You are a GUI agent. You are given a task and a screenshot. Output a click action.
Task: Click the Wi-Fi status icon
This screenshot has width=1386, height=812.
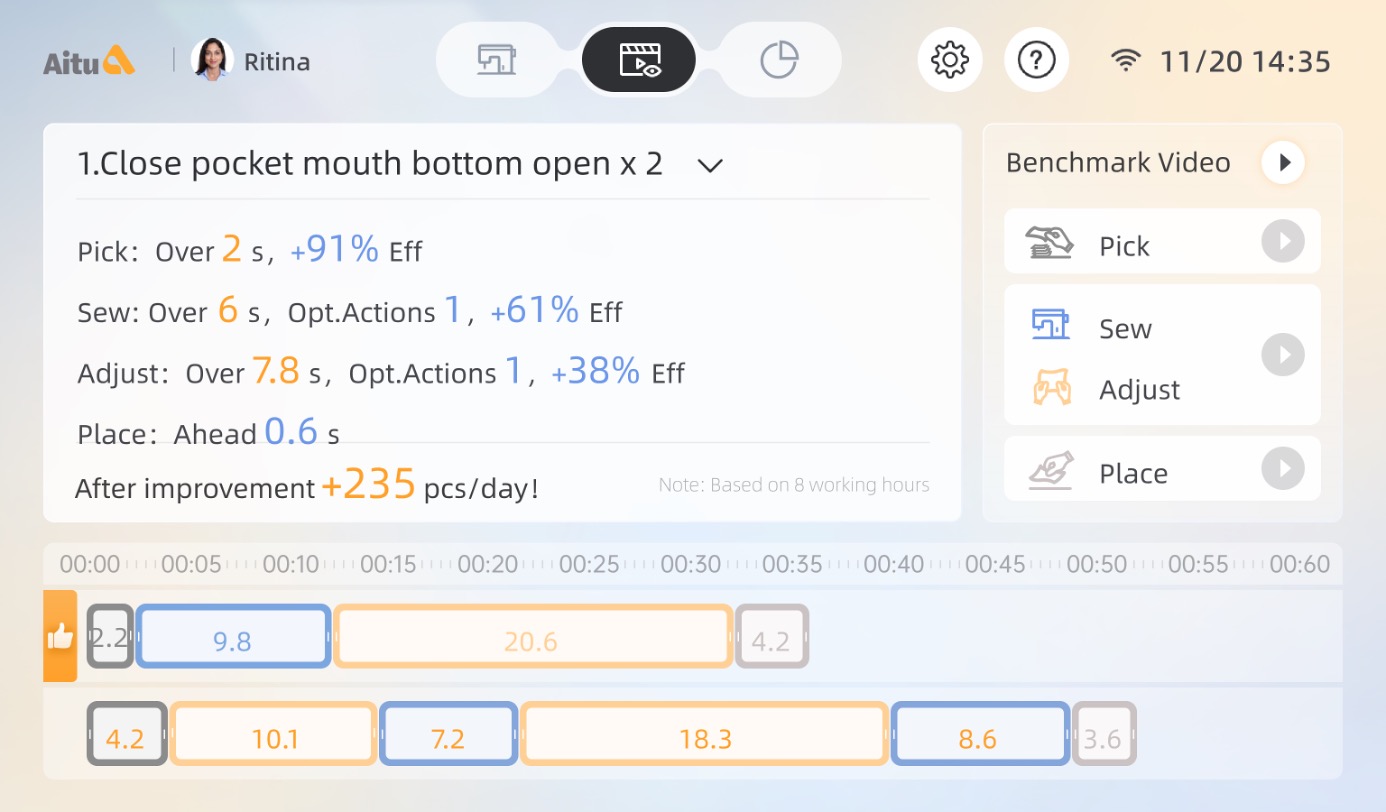1126,61
